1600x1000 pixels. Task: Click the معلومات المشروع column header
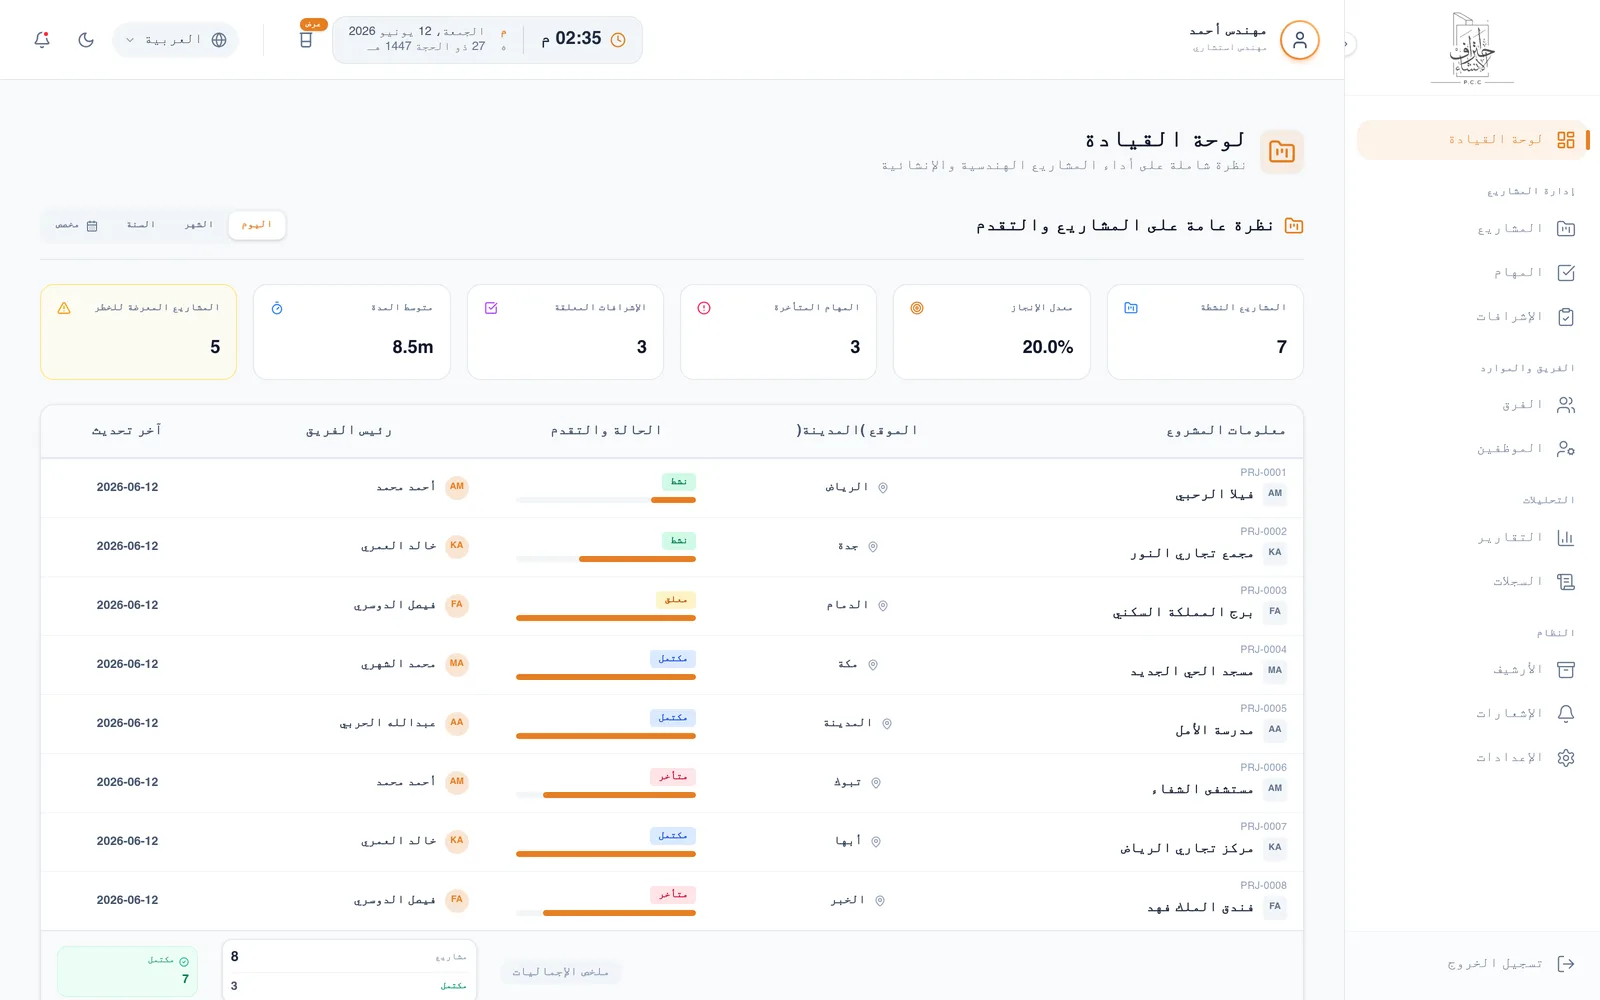(x=1226, y=431)
